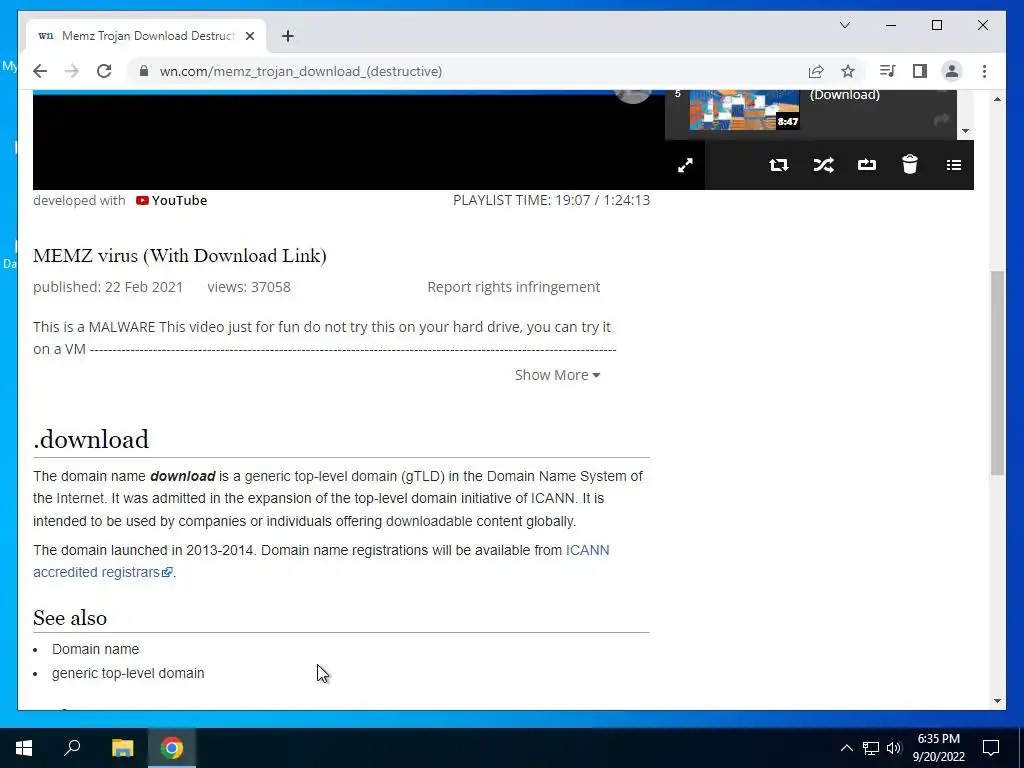Close the Memz Trojan Download tab
1024x768 pixels.
point(249,36)
